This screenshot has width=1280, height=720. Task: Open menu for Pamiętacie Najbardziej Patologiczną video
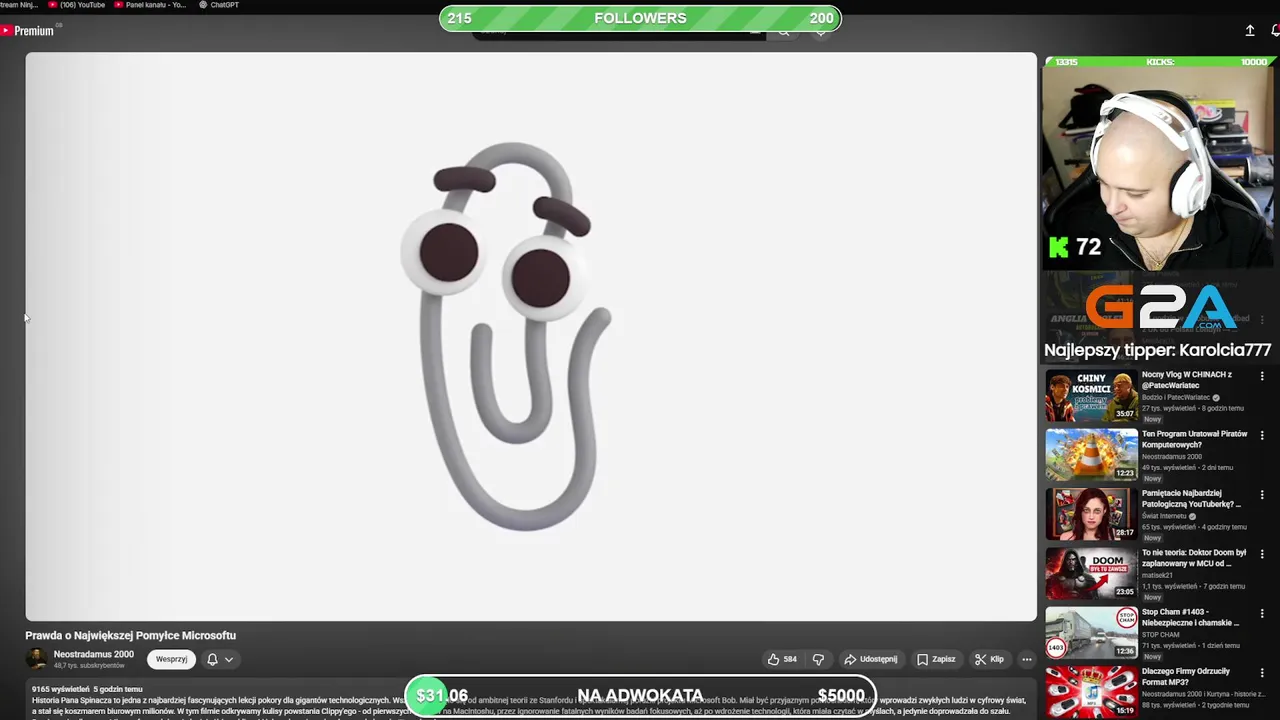[1262, 494]
